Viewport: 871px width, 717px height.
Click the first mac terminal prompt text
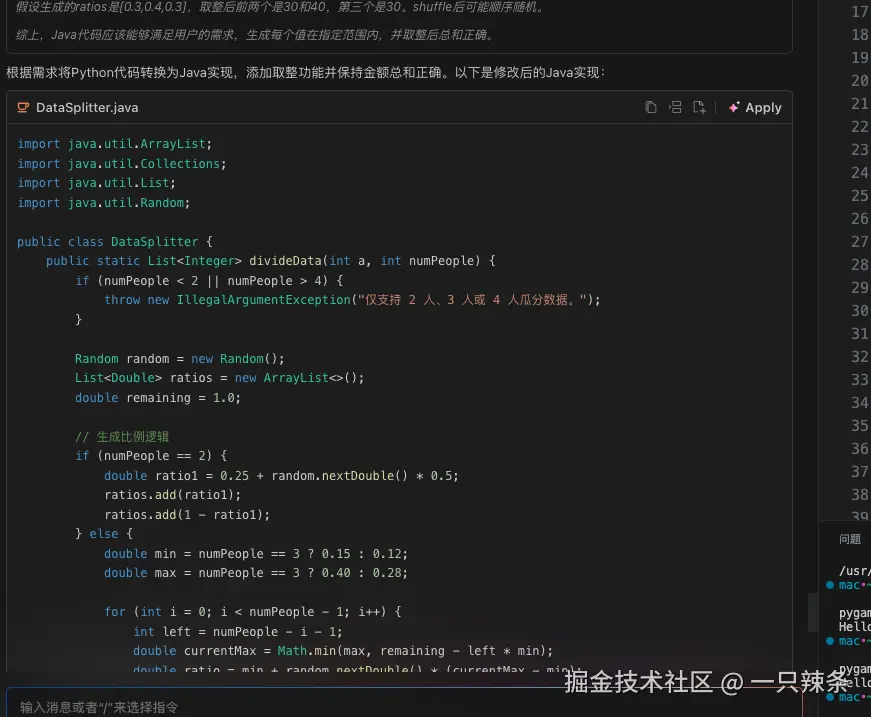point(847,585)
